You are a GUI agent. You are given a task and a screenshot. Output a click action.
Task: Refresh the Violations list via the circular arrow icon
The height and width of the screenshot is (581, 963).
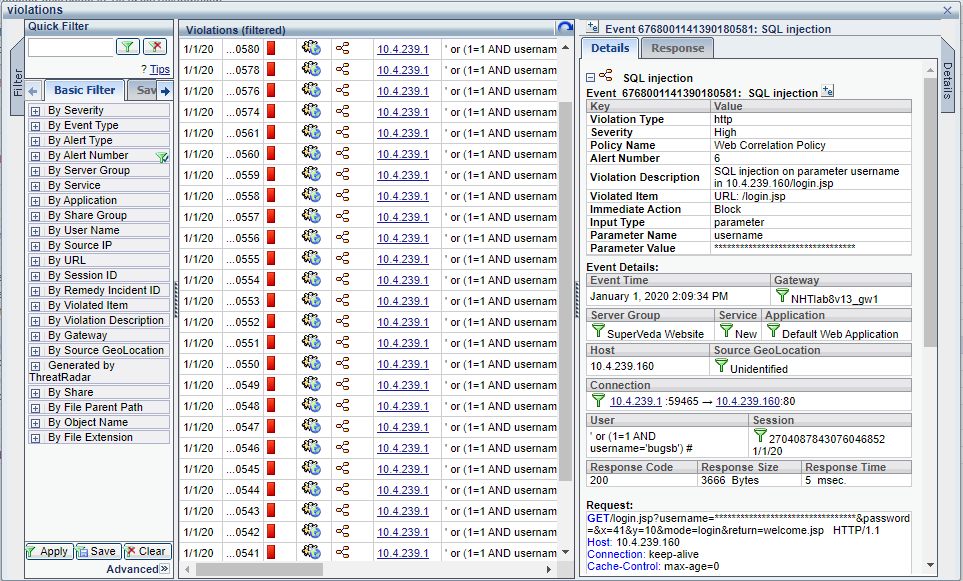pyautogui.click(x=565, y=27)
